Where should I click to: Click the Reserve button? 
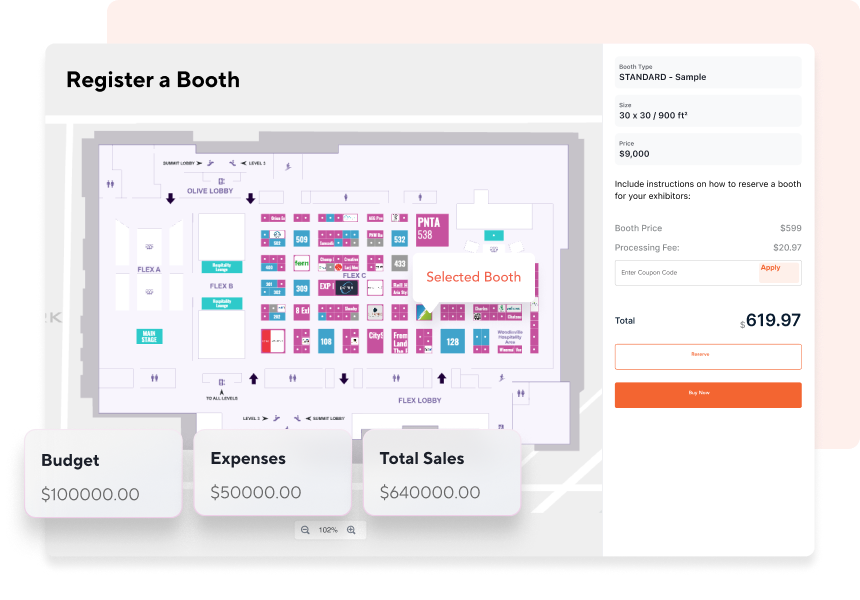pos(708,356)
